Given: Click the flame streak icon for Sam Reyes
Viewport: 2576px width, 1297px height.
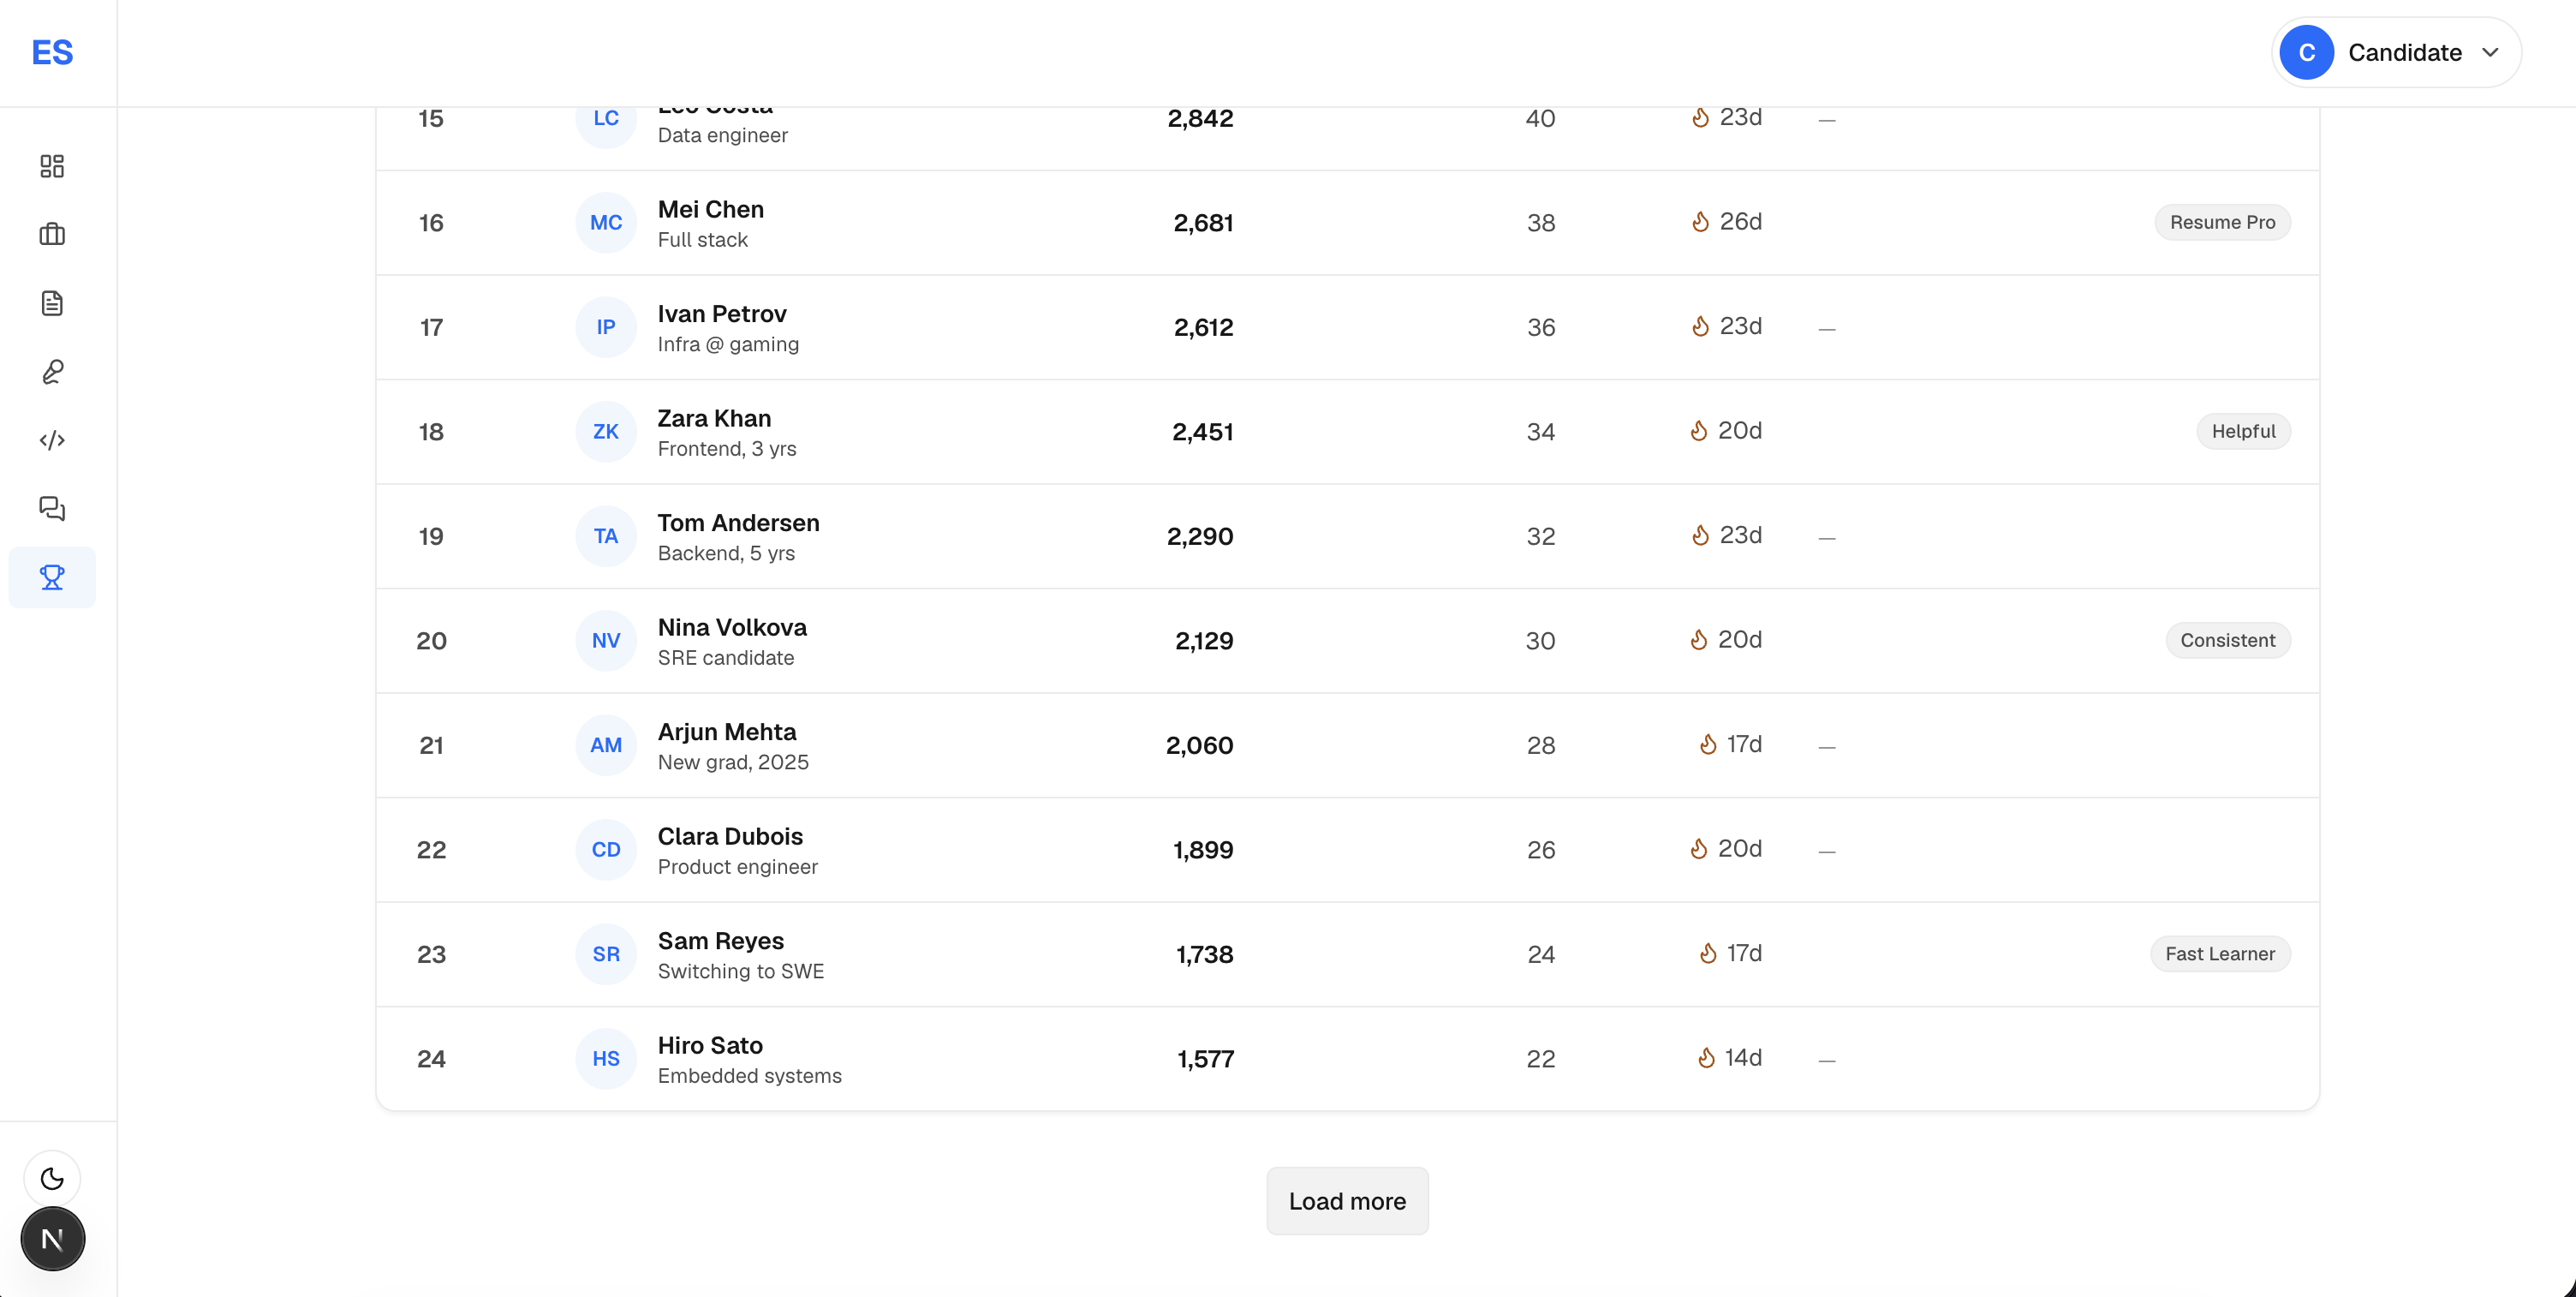Looking at the screenshot, I should tap(1708, 953).
